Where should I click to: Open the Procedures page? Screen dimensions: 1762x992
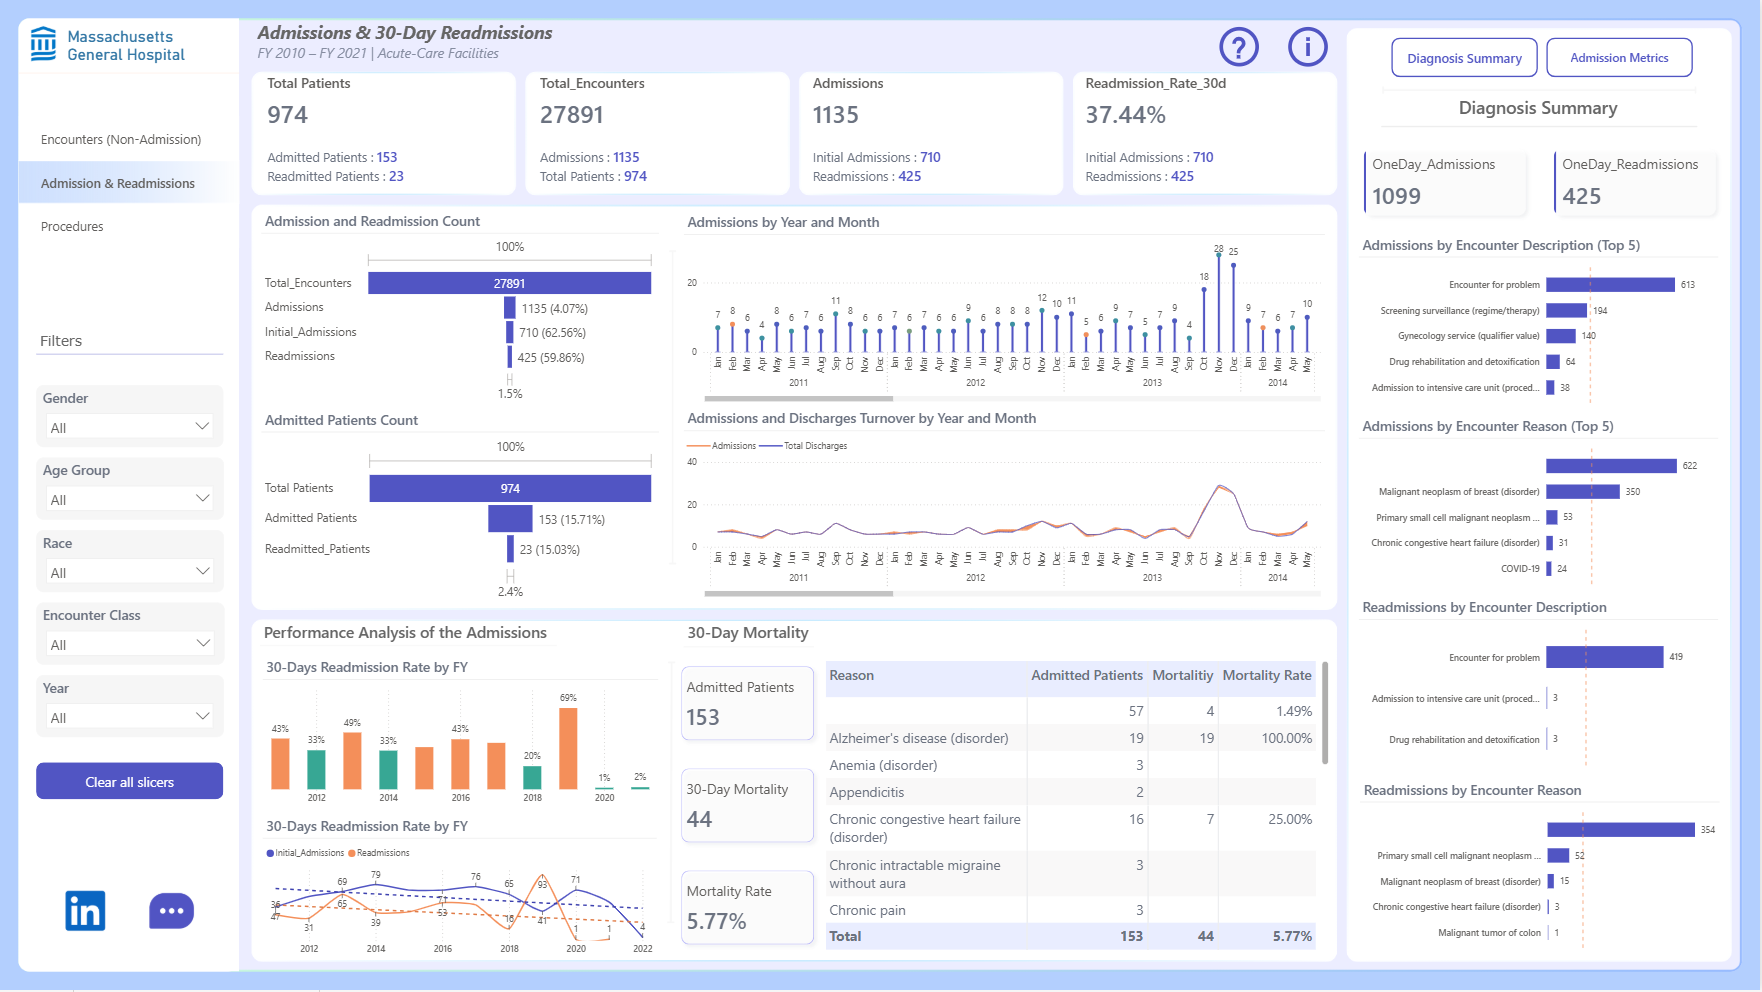72,227
